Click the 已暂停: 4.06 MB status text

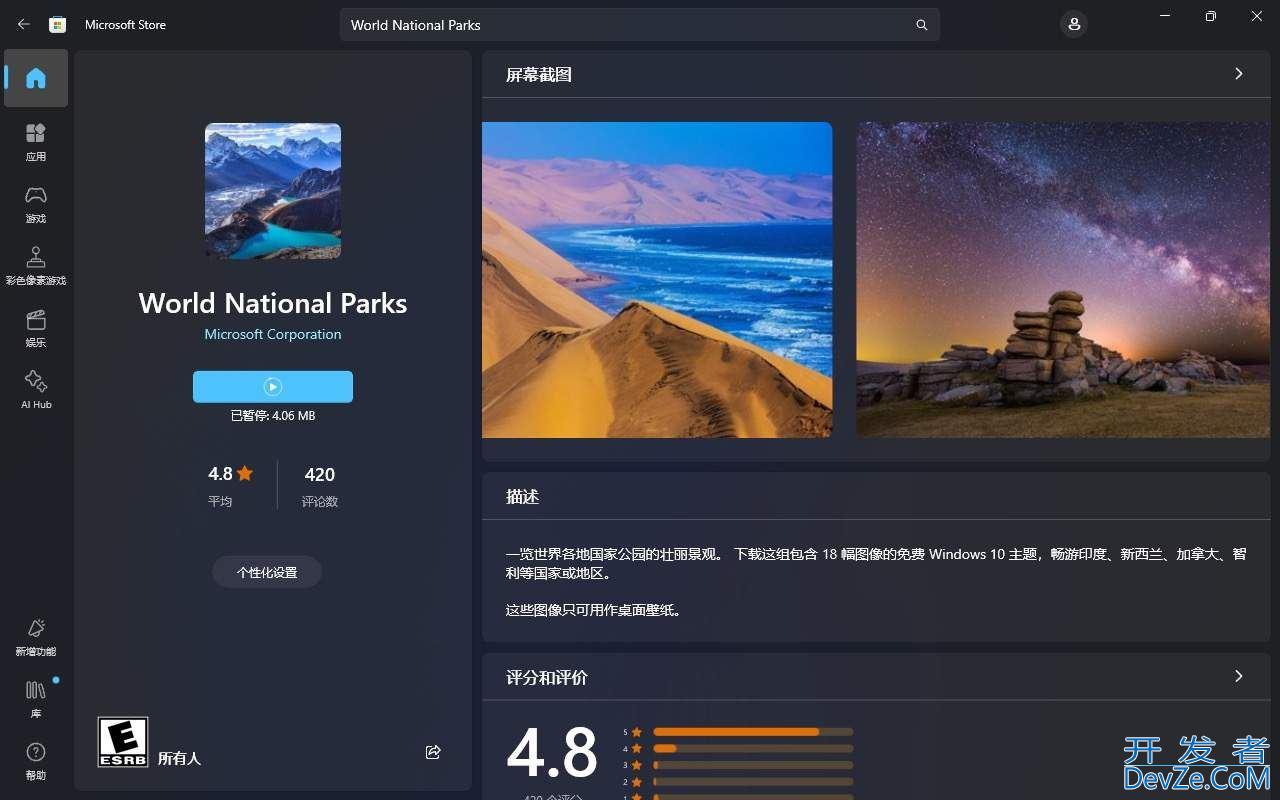[273, 415]
